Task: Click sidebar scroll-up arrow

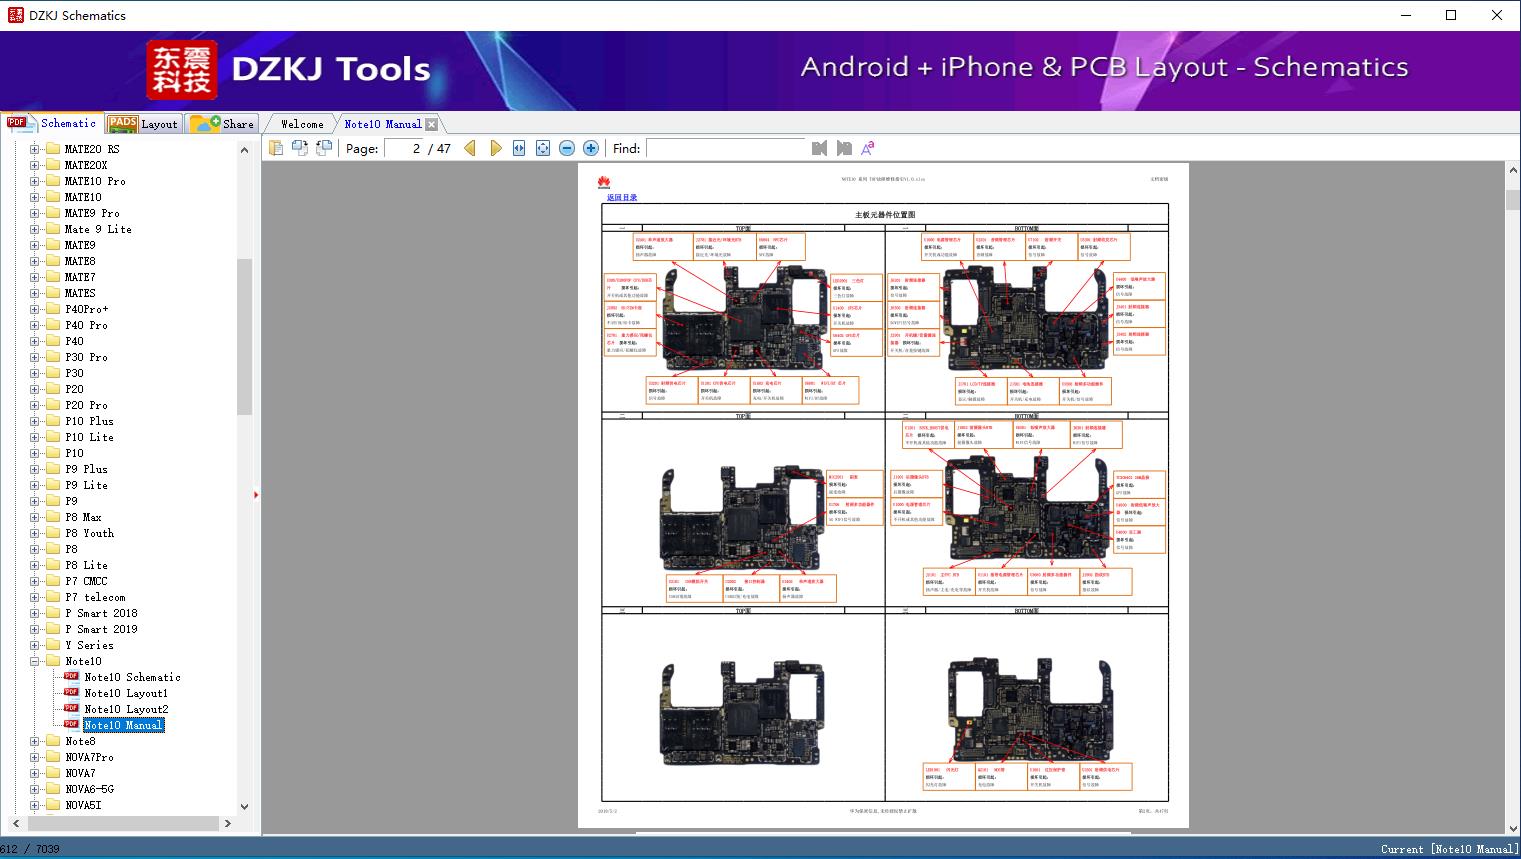Action: pyautogui.click(x=244, y=150)
